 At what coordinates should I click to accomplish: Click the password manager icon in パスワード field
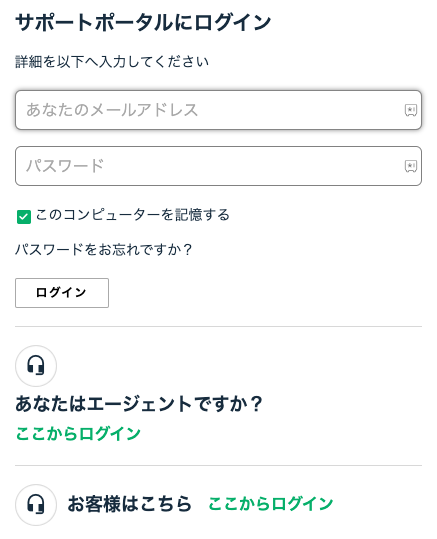pos(411,166)
